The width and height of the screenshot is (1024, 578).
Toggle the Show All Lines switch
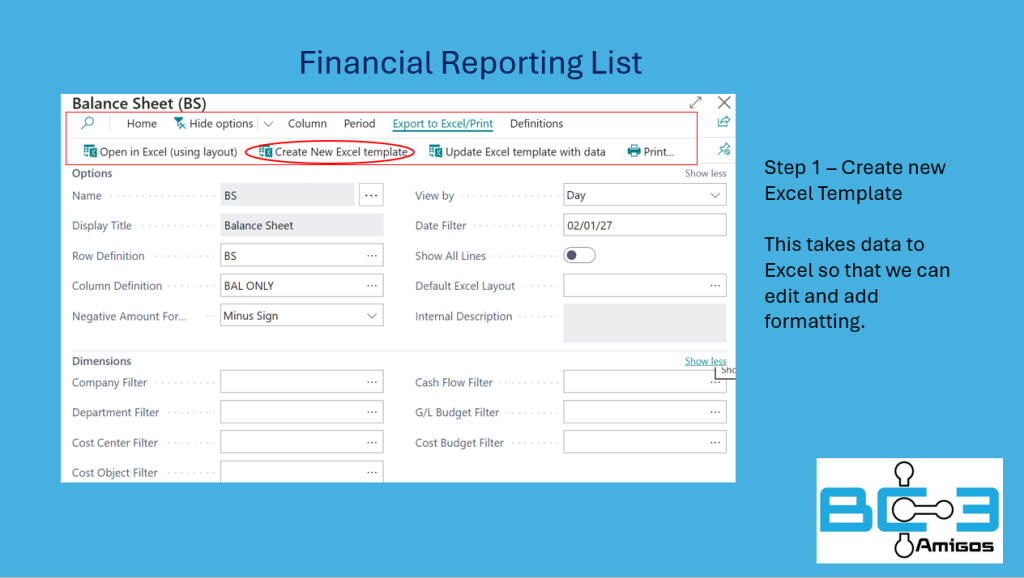[580, 256]
